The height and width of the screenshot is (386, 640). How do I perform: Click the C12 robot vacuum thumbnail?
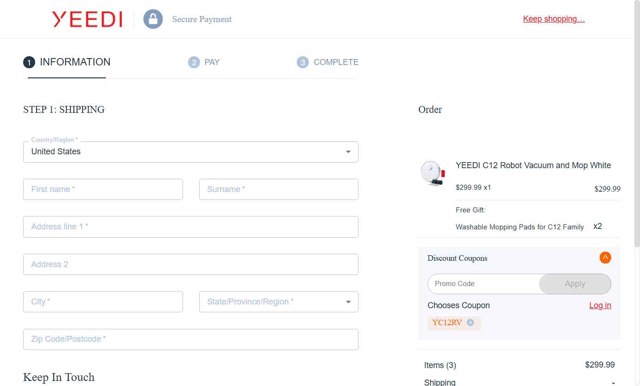433,173
